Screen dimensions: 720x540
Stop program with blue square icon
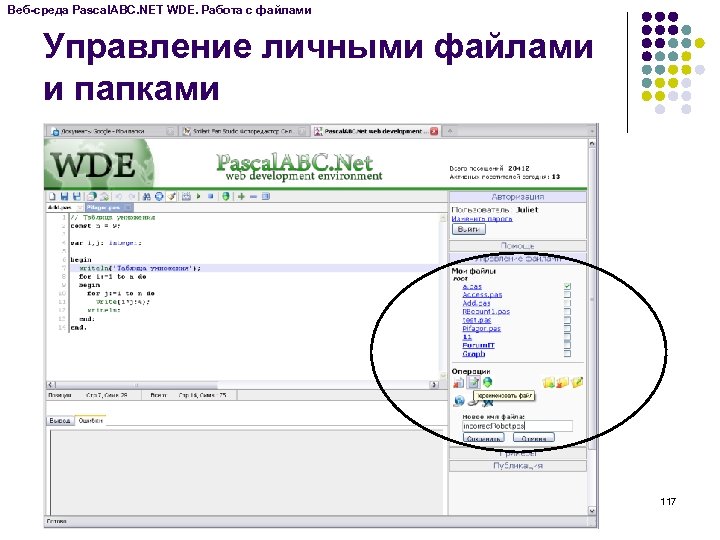click(x=211, y=196)
